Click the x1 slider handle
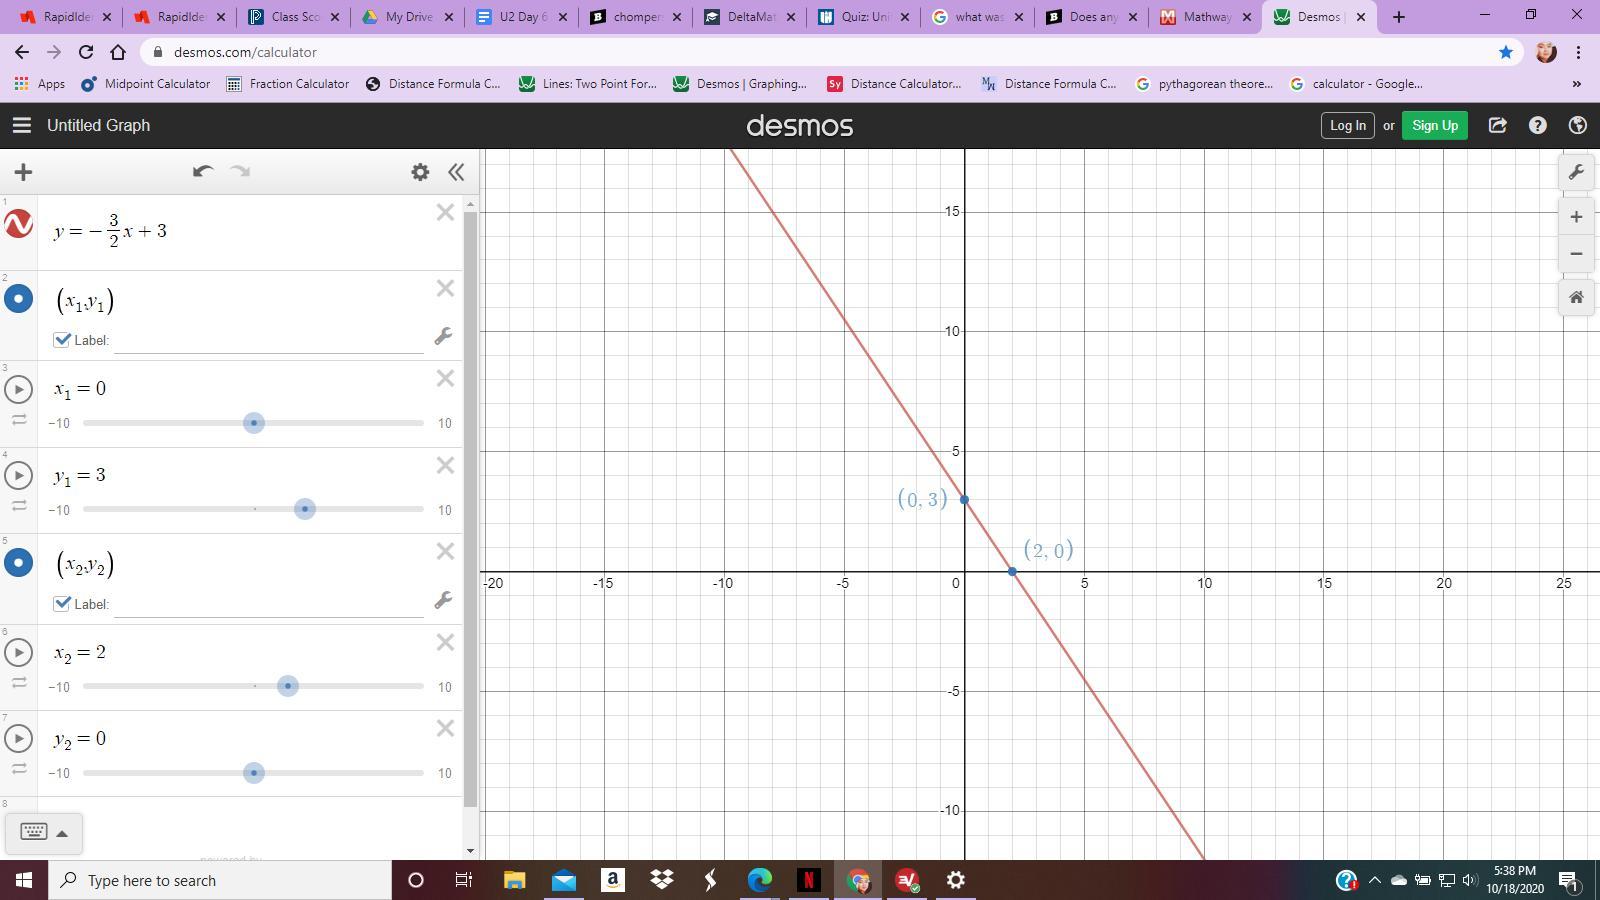Screen dimensions: 1600x900 254,423
